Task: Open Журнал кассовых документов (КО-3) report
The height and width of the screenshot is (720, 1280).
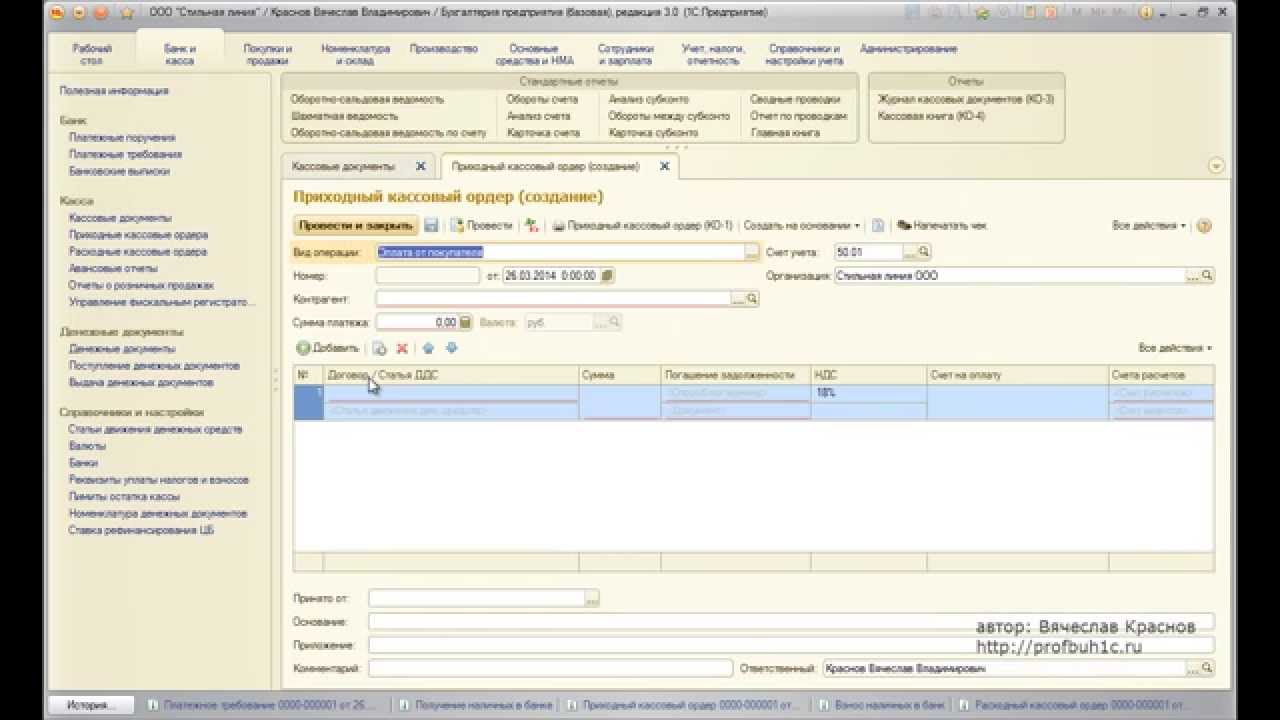Action: 966,99
